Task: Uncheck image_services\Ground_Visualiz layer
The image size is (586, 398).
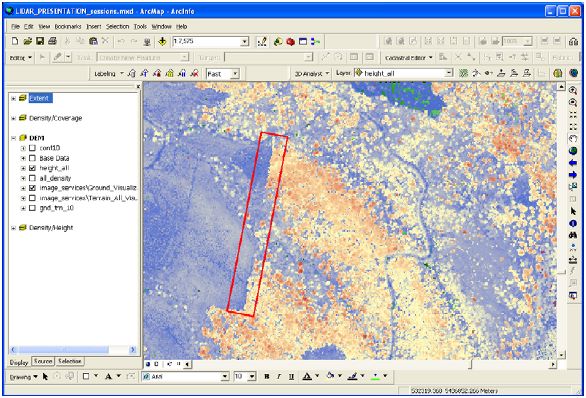Action: coord(33,188)
